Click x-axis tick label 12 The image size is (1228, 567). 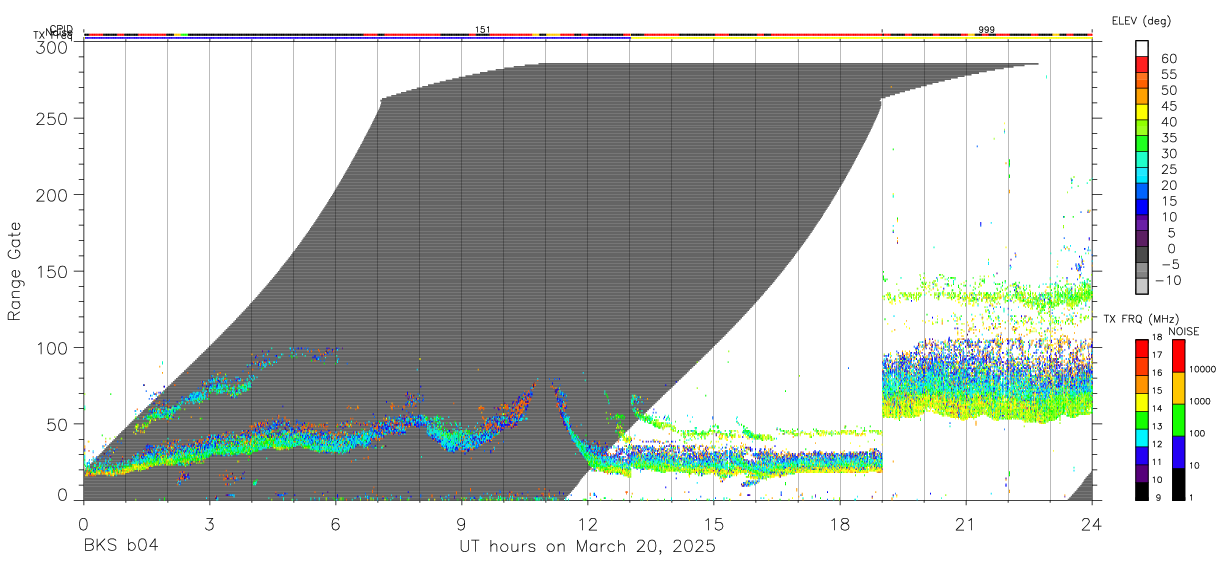pyautogui.click(x=587, y=524)
